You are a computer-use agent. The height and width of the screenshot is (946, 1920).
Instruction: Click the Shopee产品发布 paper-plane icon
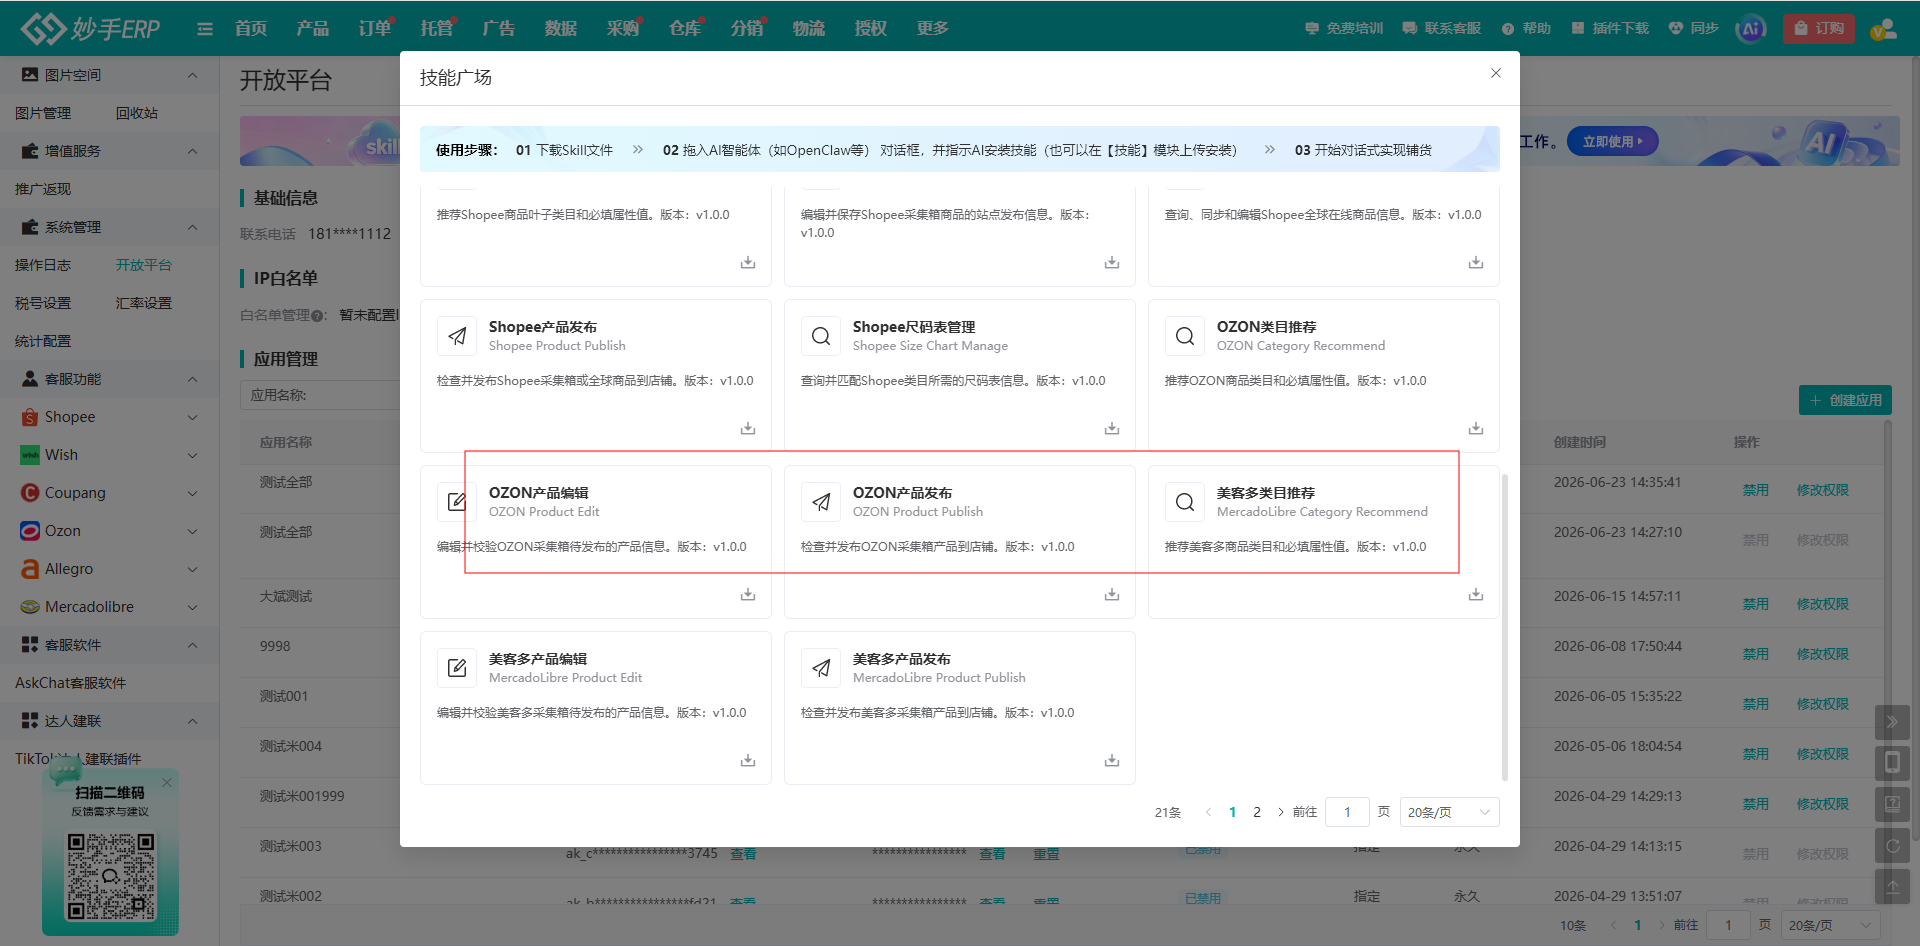[457, 336]
